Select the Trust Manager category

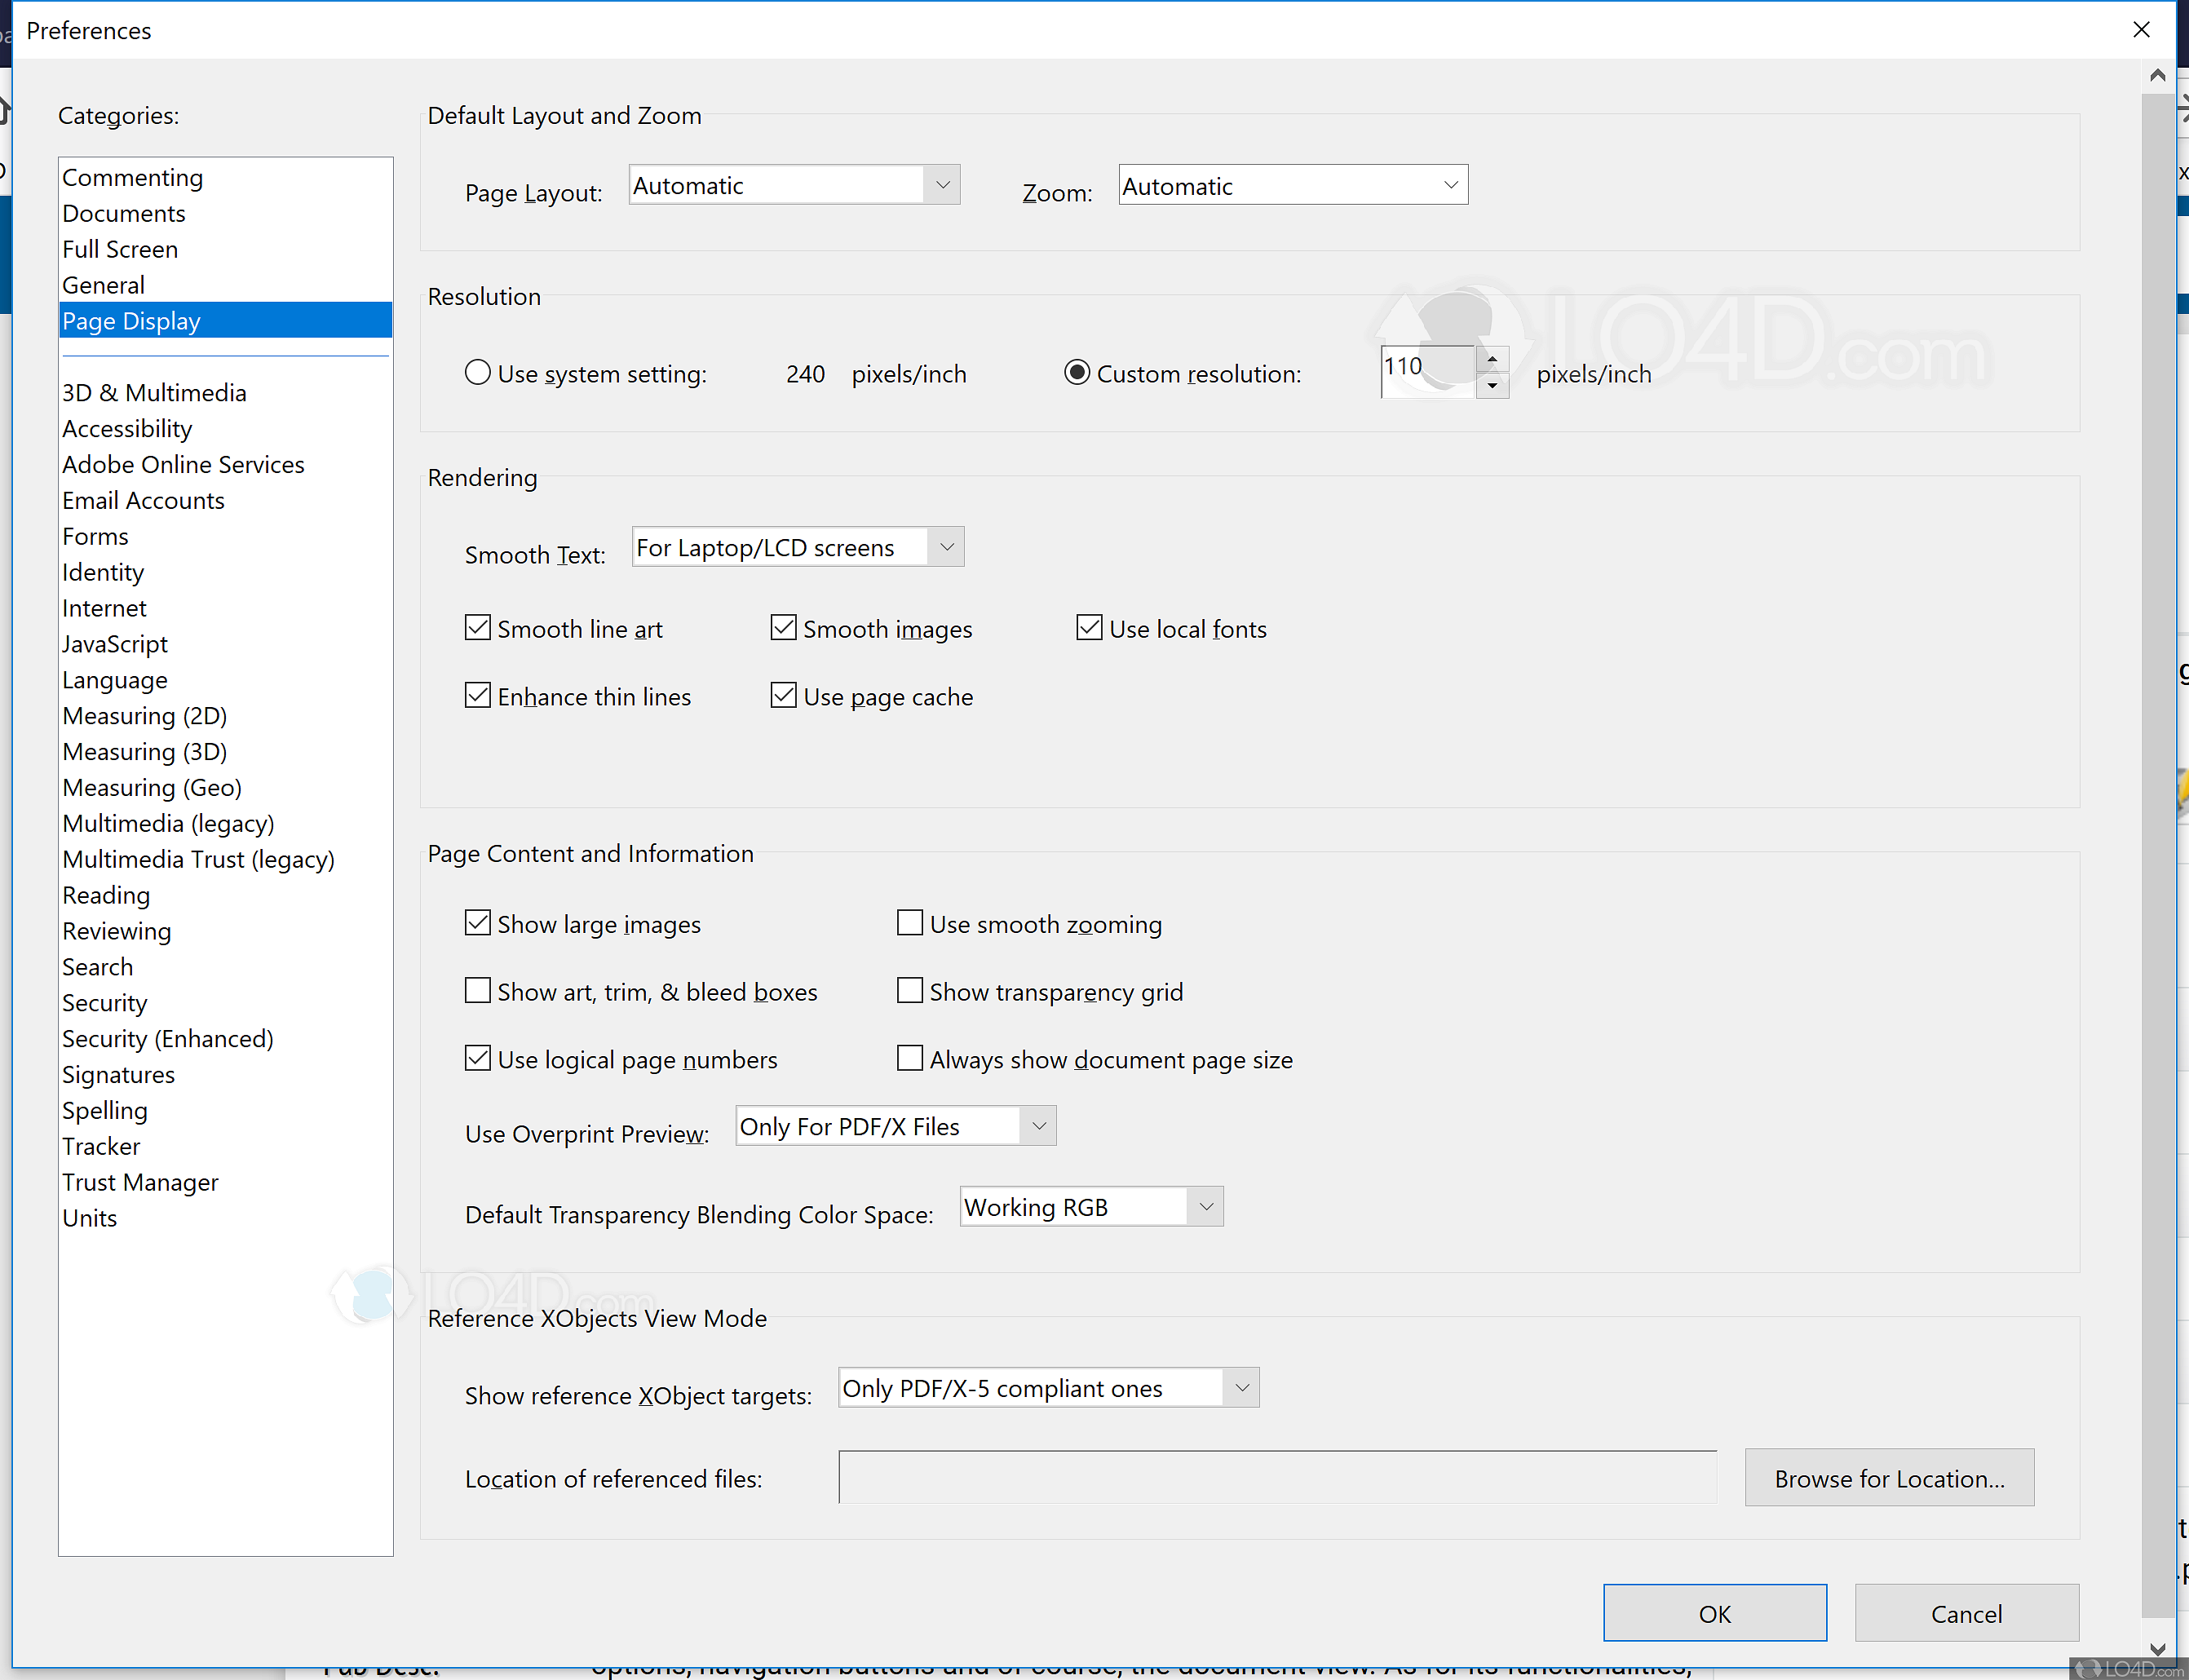pyautogui.click(x=140, y=1182)
